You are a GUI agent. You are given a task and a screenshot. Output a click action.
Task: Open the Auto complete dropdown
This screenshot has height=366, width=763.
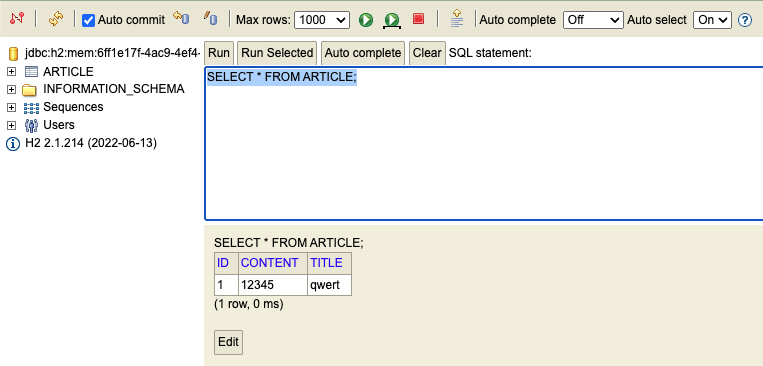(593, 20)
